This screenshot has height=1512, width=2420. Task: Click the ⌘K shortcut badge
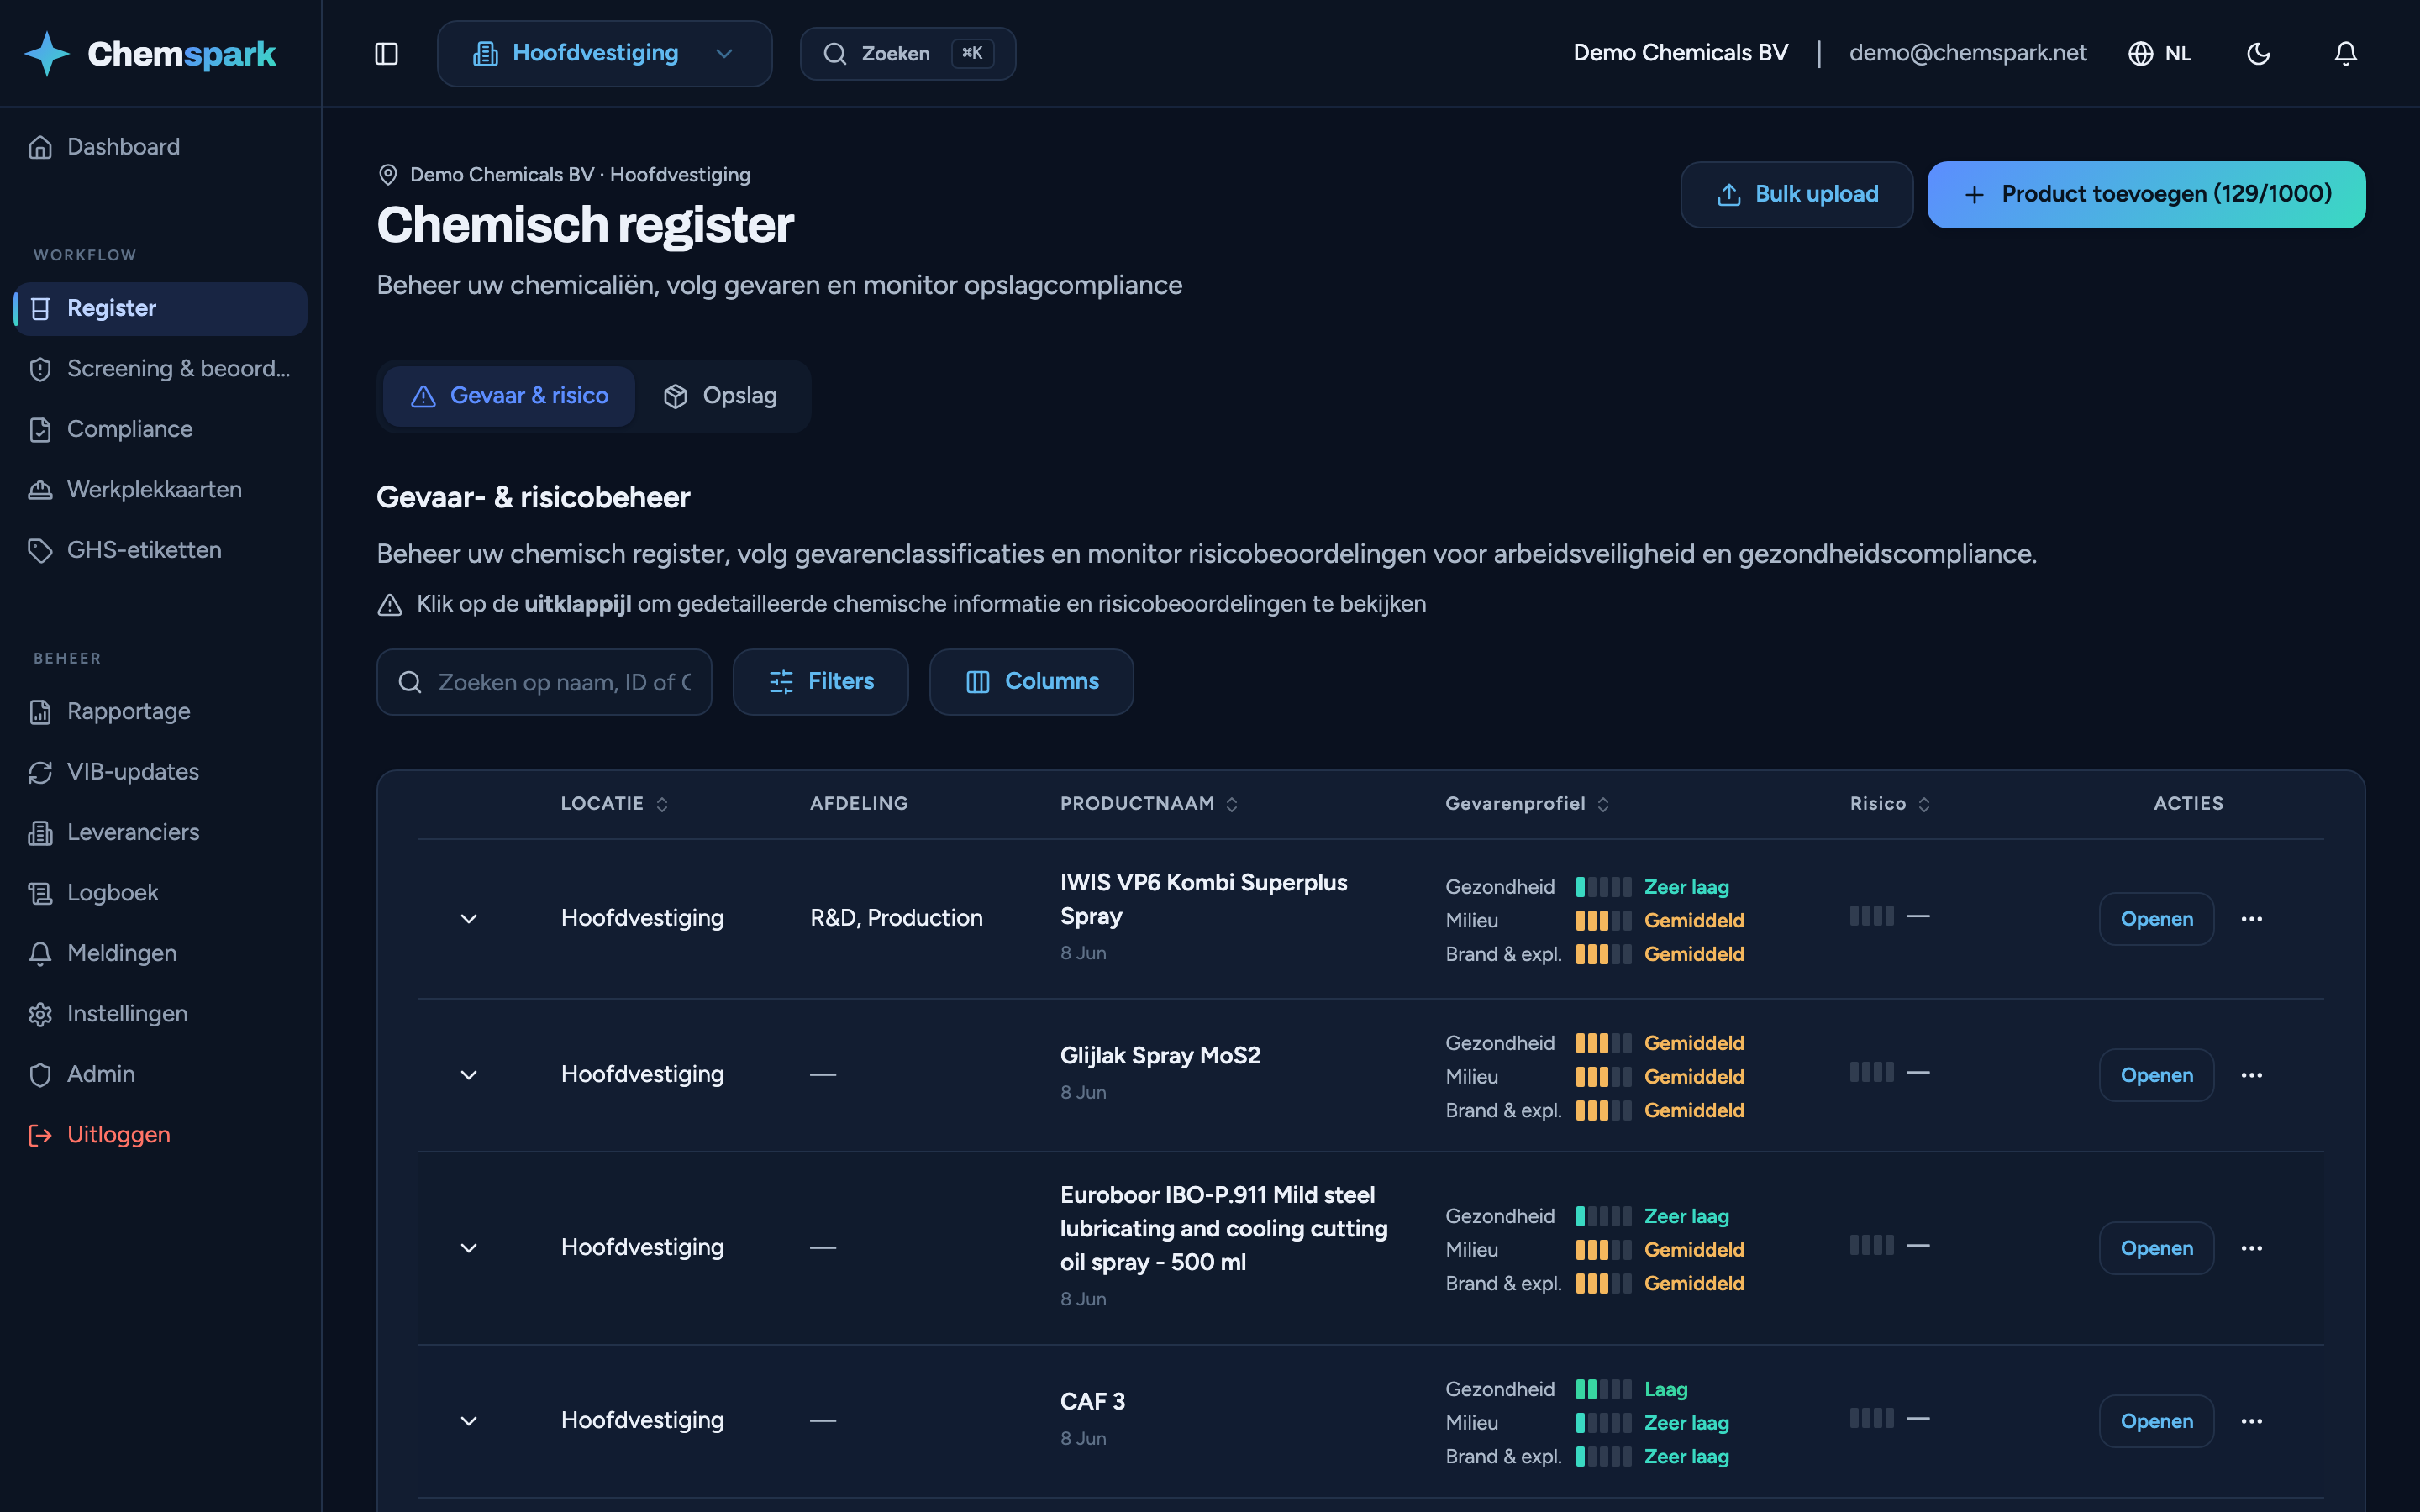point(972,53)
